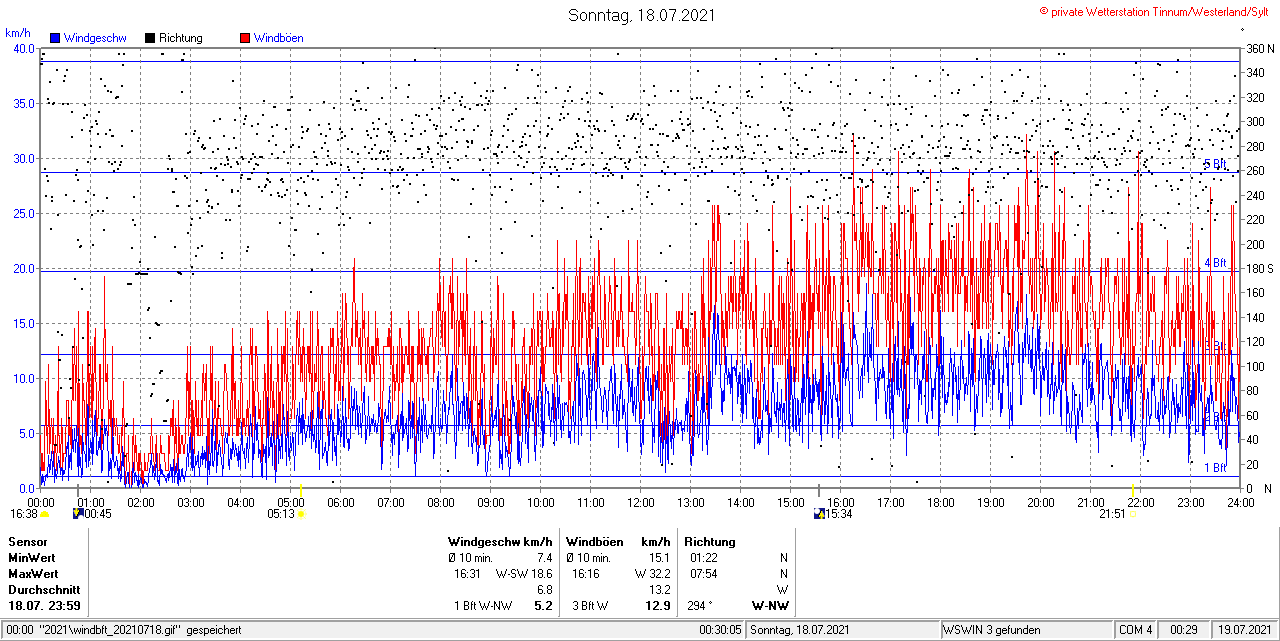Click the km/h axis unit label
1280x641 pixels.
(18, 33)
